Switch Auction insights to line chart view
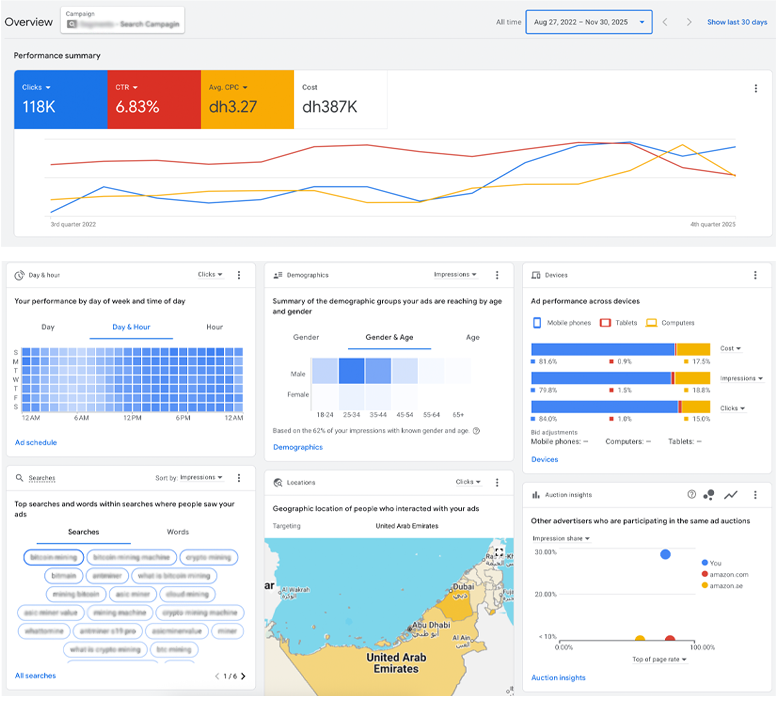 click(731, 494)
